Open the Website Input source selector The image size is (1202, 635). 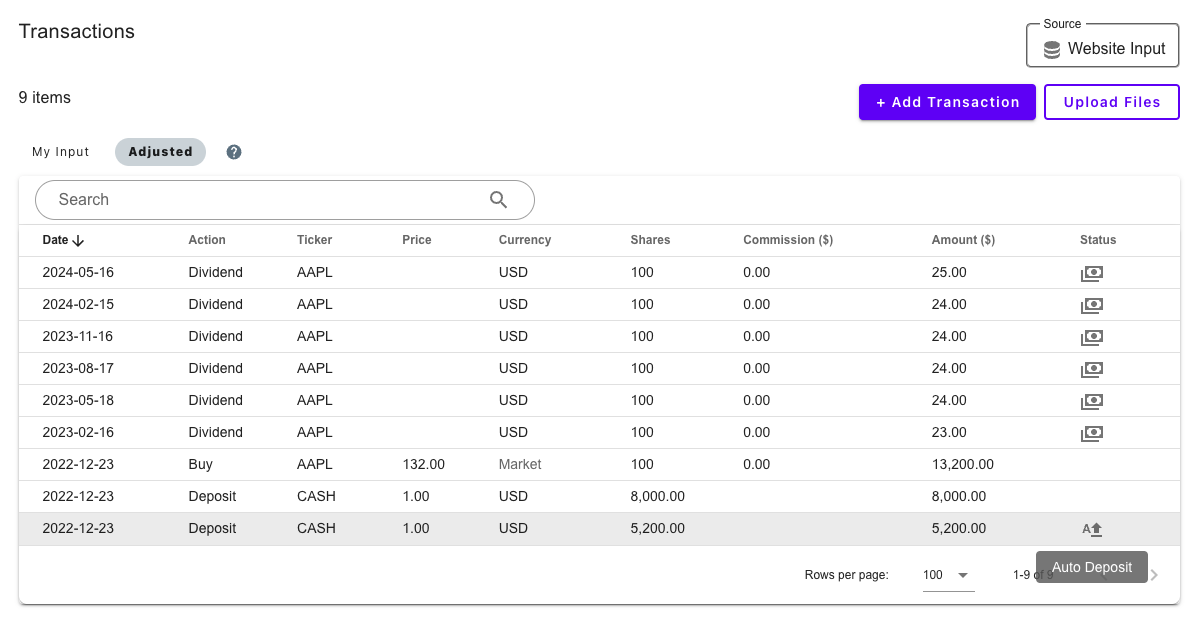tap(1103, 48)
